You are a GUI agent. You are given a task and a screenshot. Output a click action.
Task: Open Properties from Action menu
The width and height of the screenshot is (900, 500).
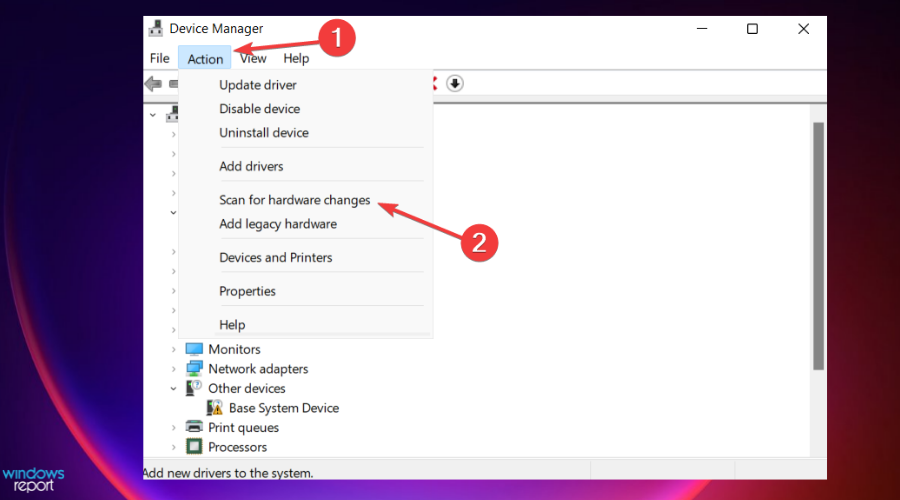coord(247,291)
